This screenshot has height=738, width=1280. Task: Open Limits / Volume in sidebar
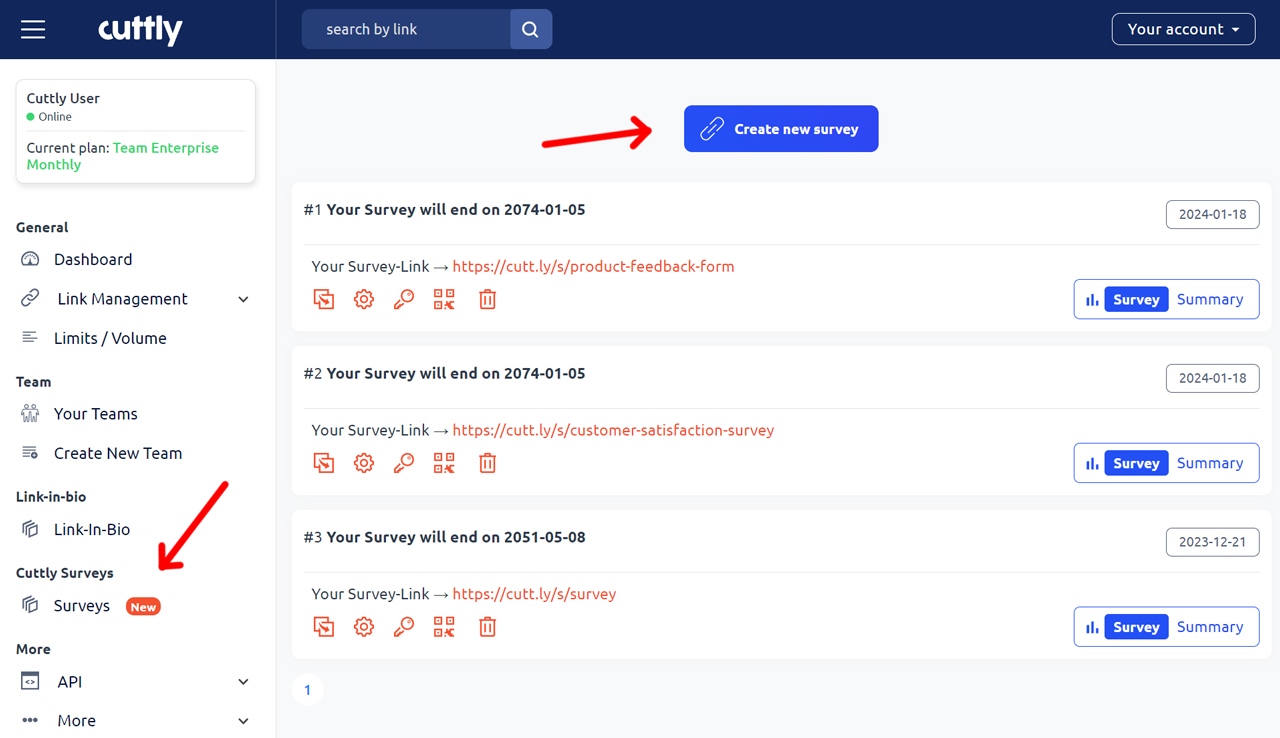(x=110, y=338)
